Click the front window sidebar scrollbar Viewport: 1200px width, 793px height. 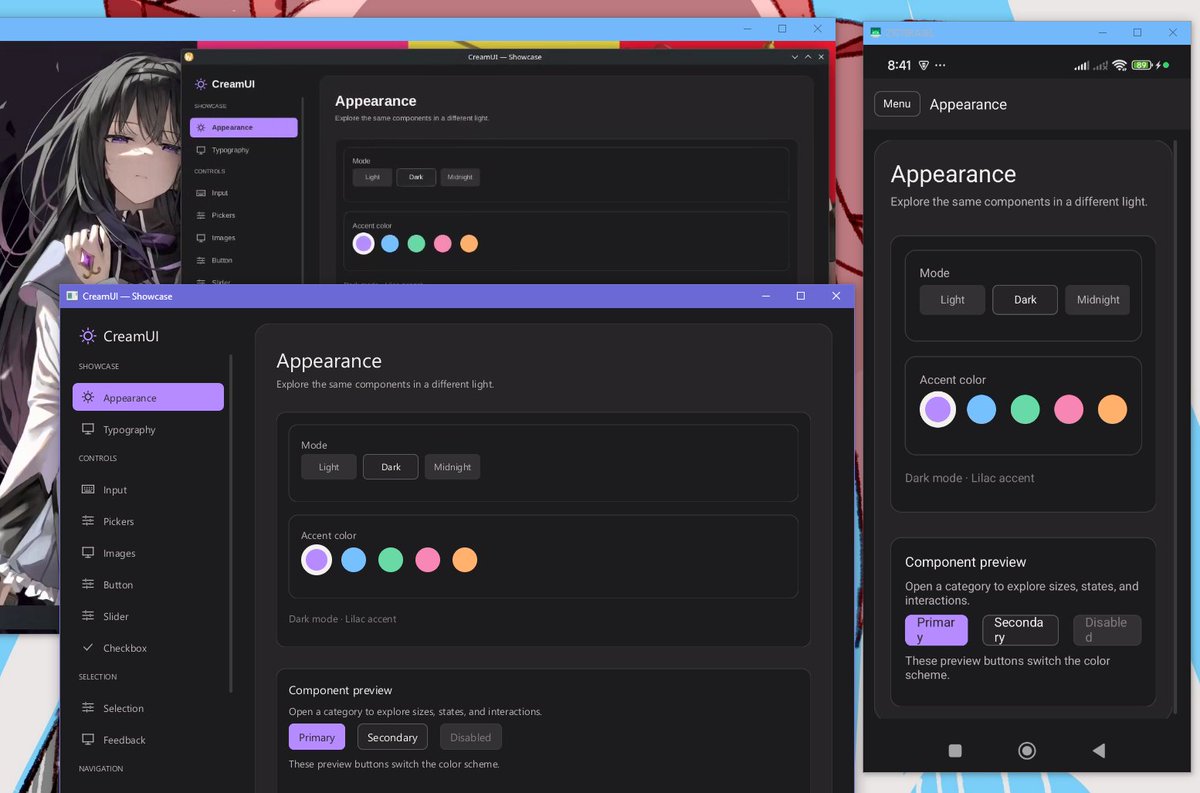pos(231,523)
